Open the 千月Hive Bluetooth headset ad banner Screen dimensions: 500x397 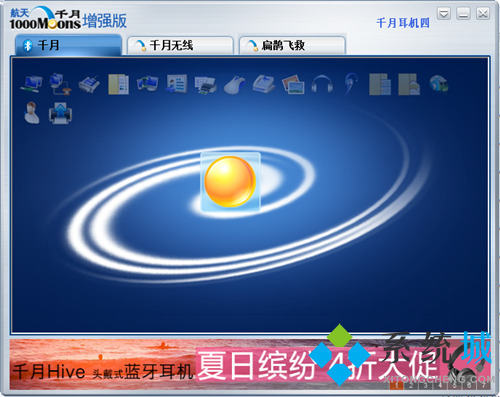coord(250,365)
